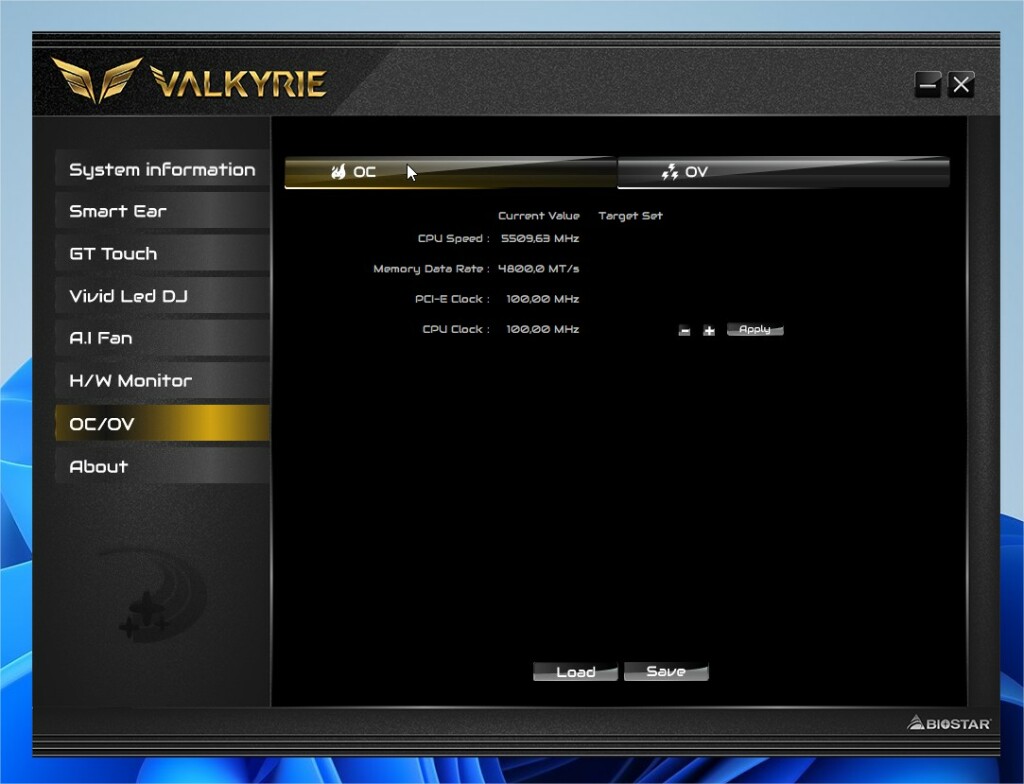The width and height of the screenshot is (1024, 784).
Task: Decrease CPU Clock with minus button
Action: (684, 331)
